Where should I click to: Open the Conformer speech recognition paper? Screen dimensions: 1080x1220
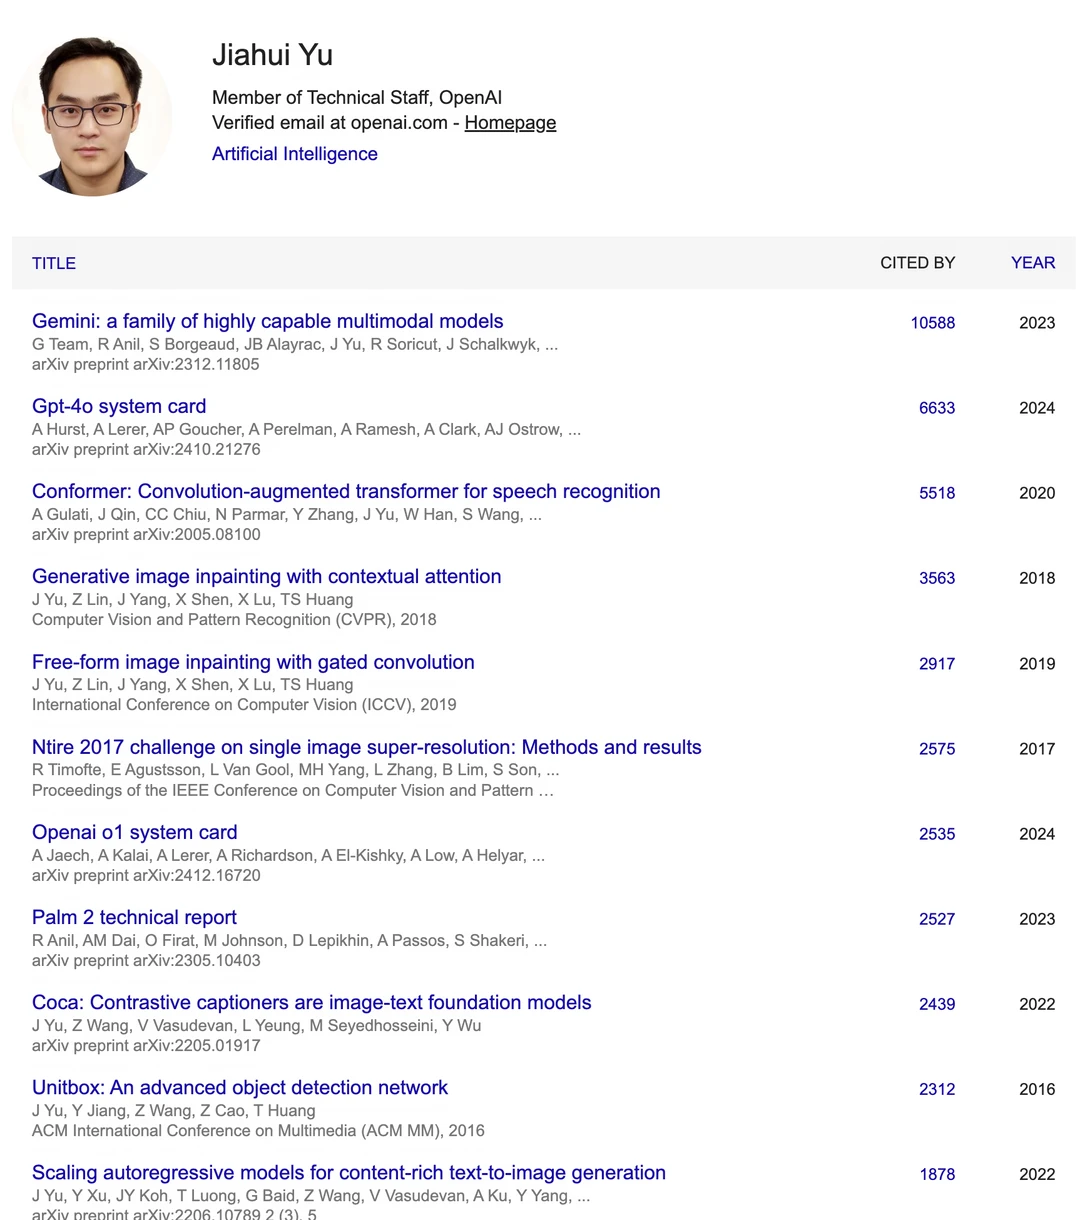[x=346, y=491]
